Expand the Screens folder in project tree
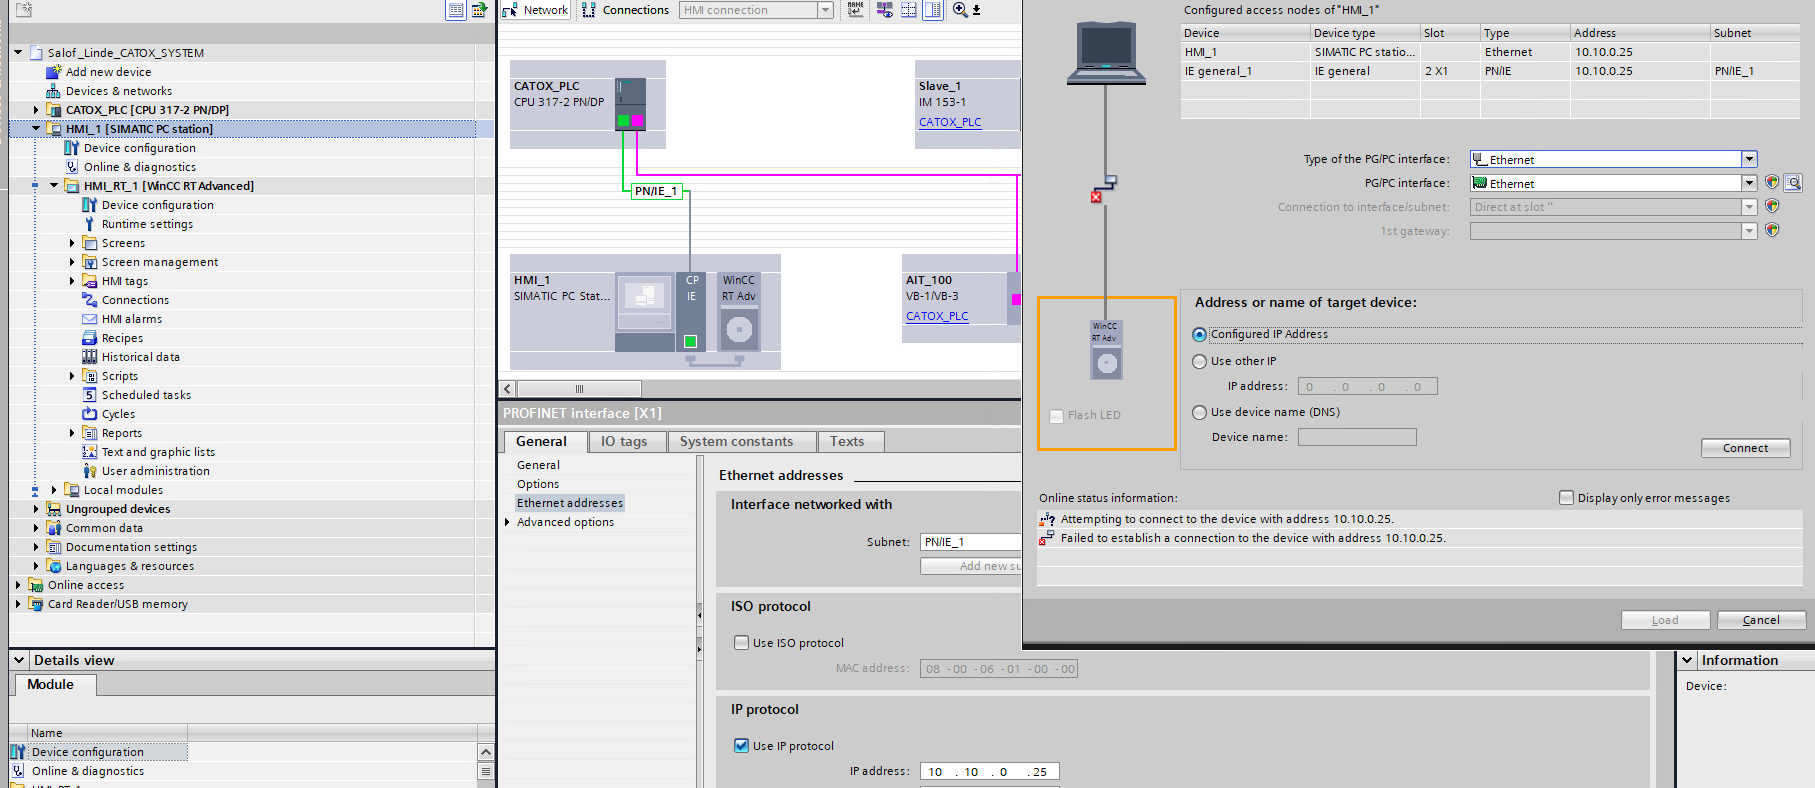This screenshot has width=1815, height=788. click(72, 243)
